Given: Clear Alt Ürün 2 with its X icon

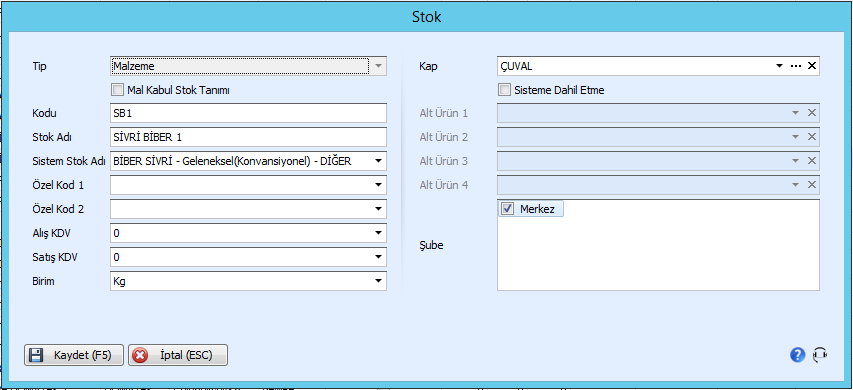Looking at the screenshot, I should click(811, 137).
